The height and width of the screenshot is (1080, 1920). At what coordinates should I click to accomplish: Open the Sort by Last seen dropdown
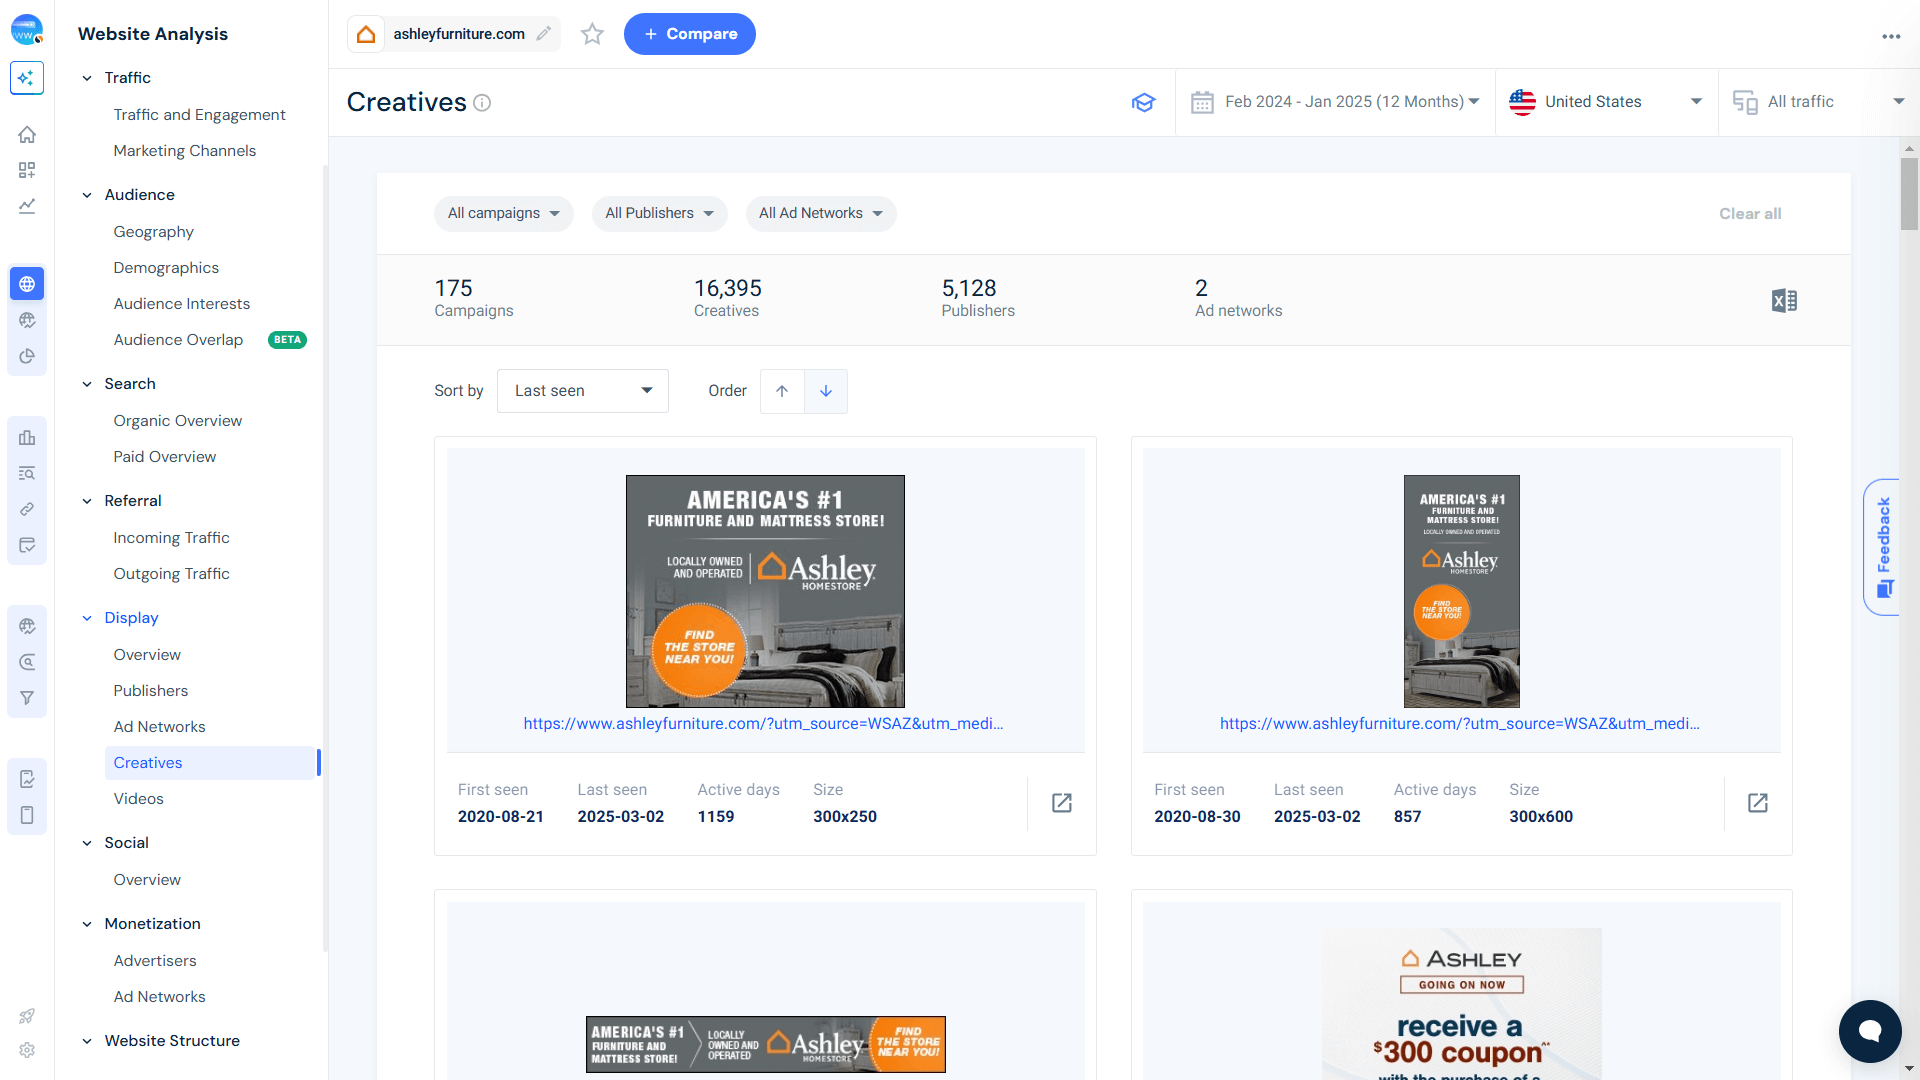(583, 391)
